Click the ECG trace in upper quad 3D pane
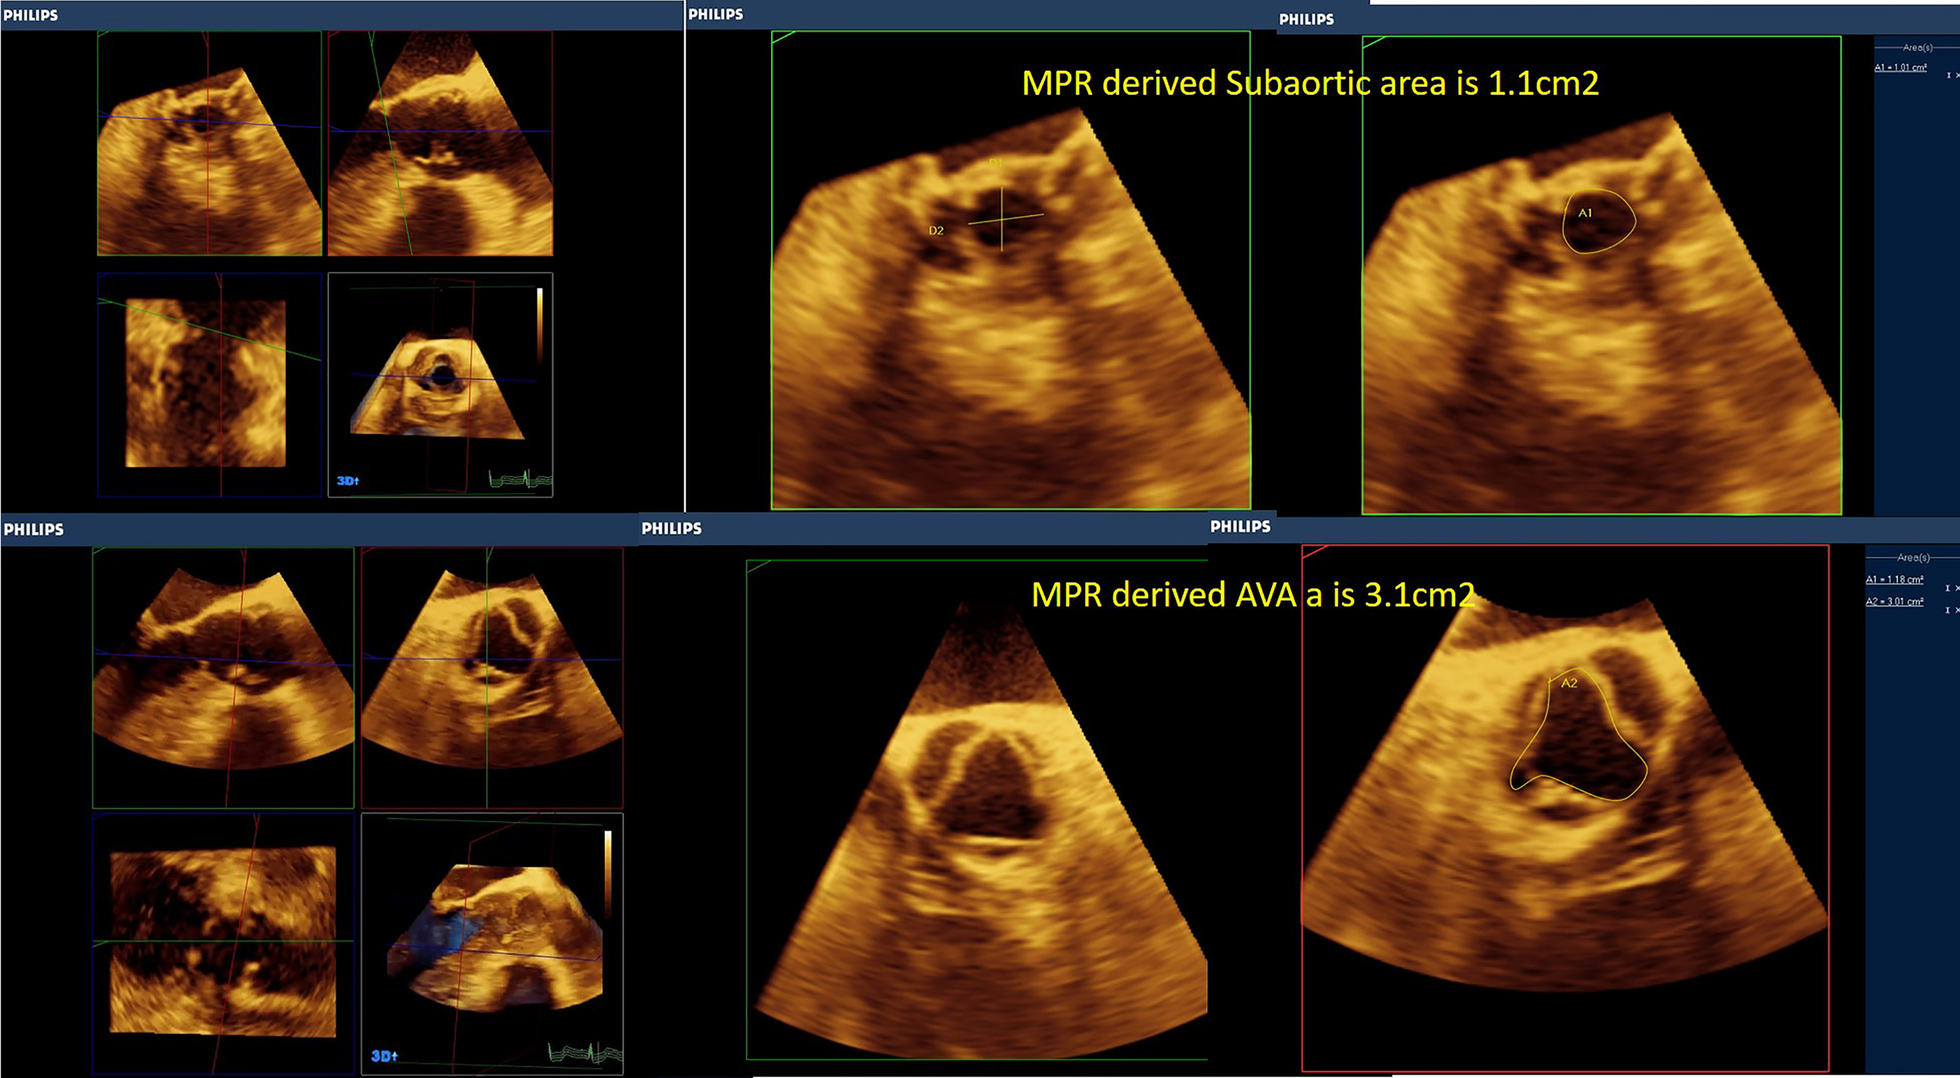Screen dimensions: 1960x1078 (520, 480)
